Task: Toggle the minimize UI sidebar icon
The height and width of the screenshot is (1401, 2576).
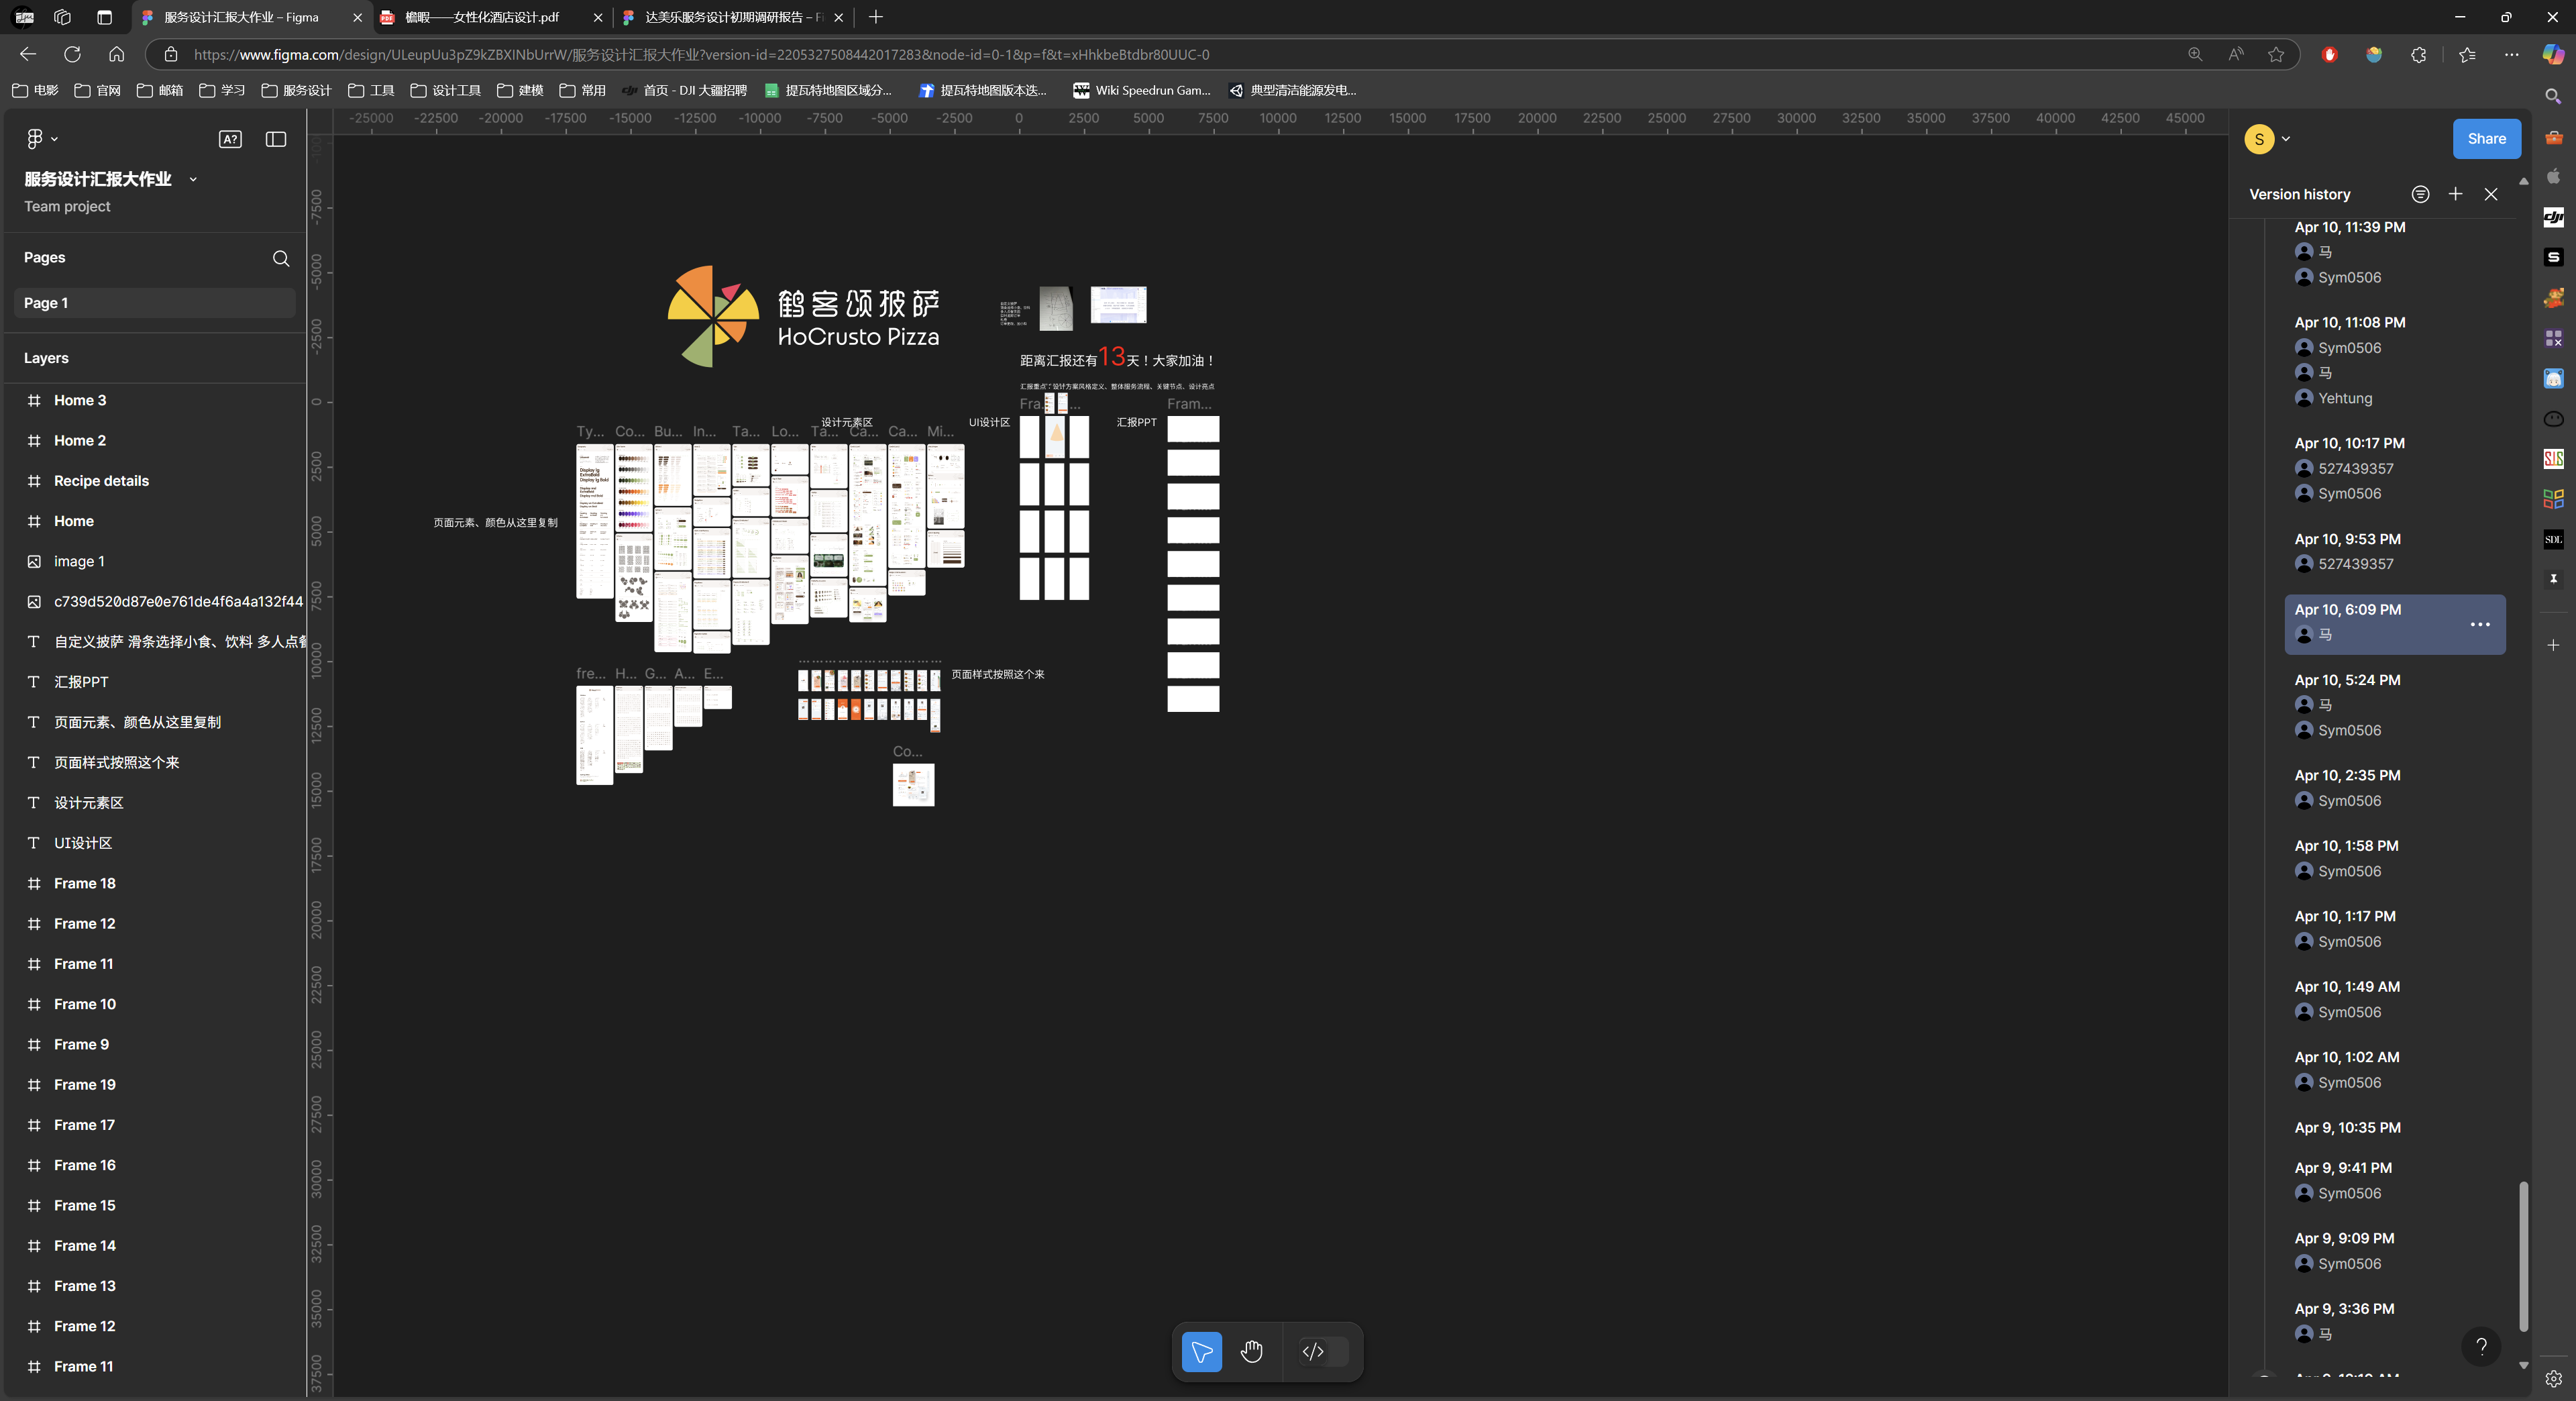Action: click(x=276, y=139)
